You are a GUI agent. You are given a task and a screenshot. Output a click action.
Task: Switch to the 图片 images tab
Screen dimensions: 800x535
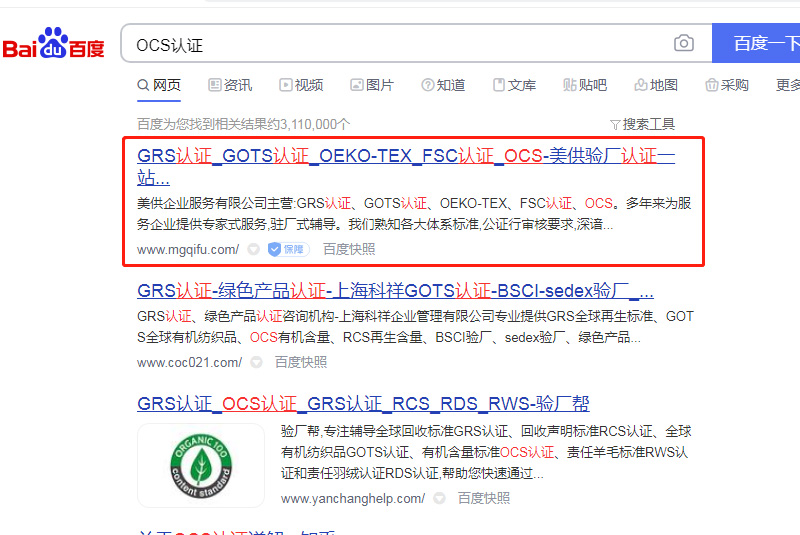[x=371, y=85]
